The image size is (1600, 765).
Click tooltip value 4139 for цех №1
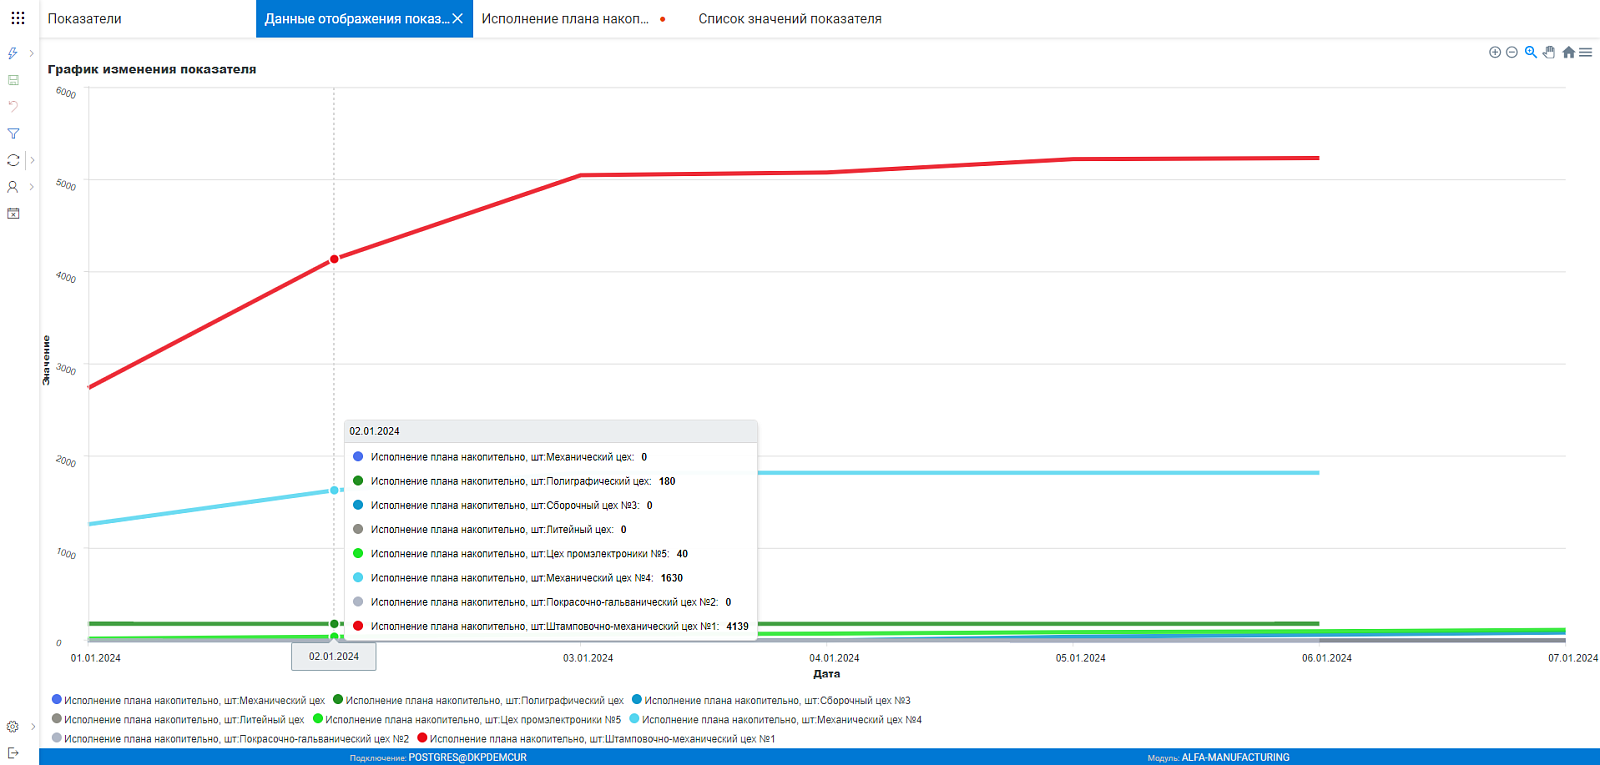[737, 626]
